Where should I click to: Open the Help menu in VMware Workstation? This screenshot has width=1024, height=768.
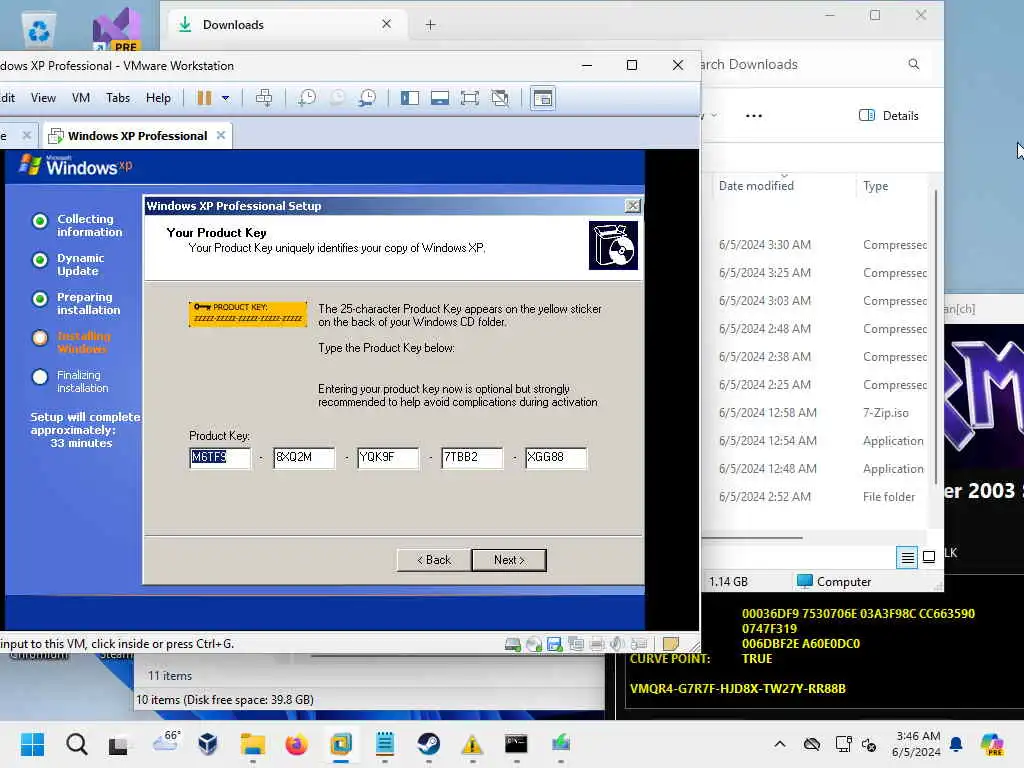[x=158, y=98]
